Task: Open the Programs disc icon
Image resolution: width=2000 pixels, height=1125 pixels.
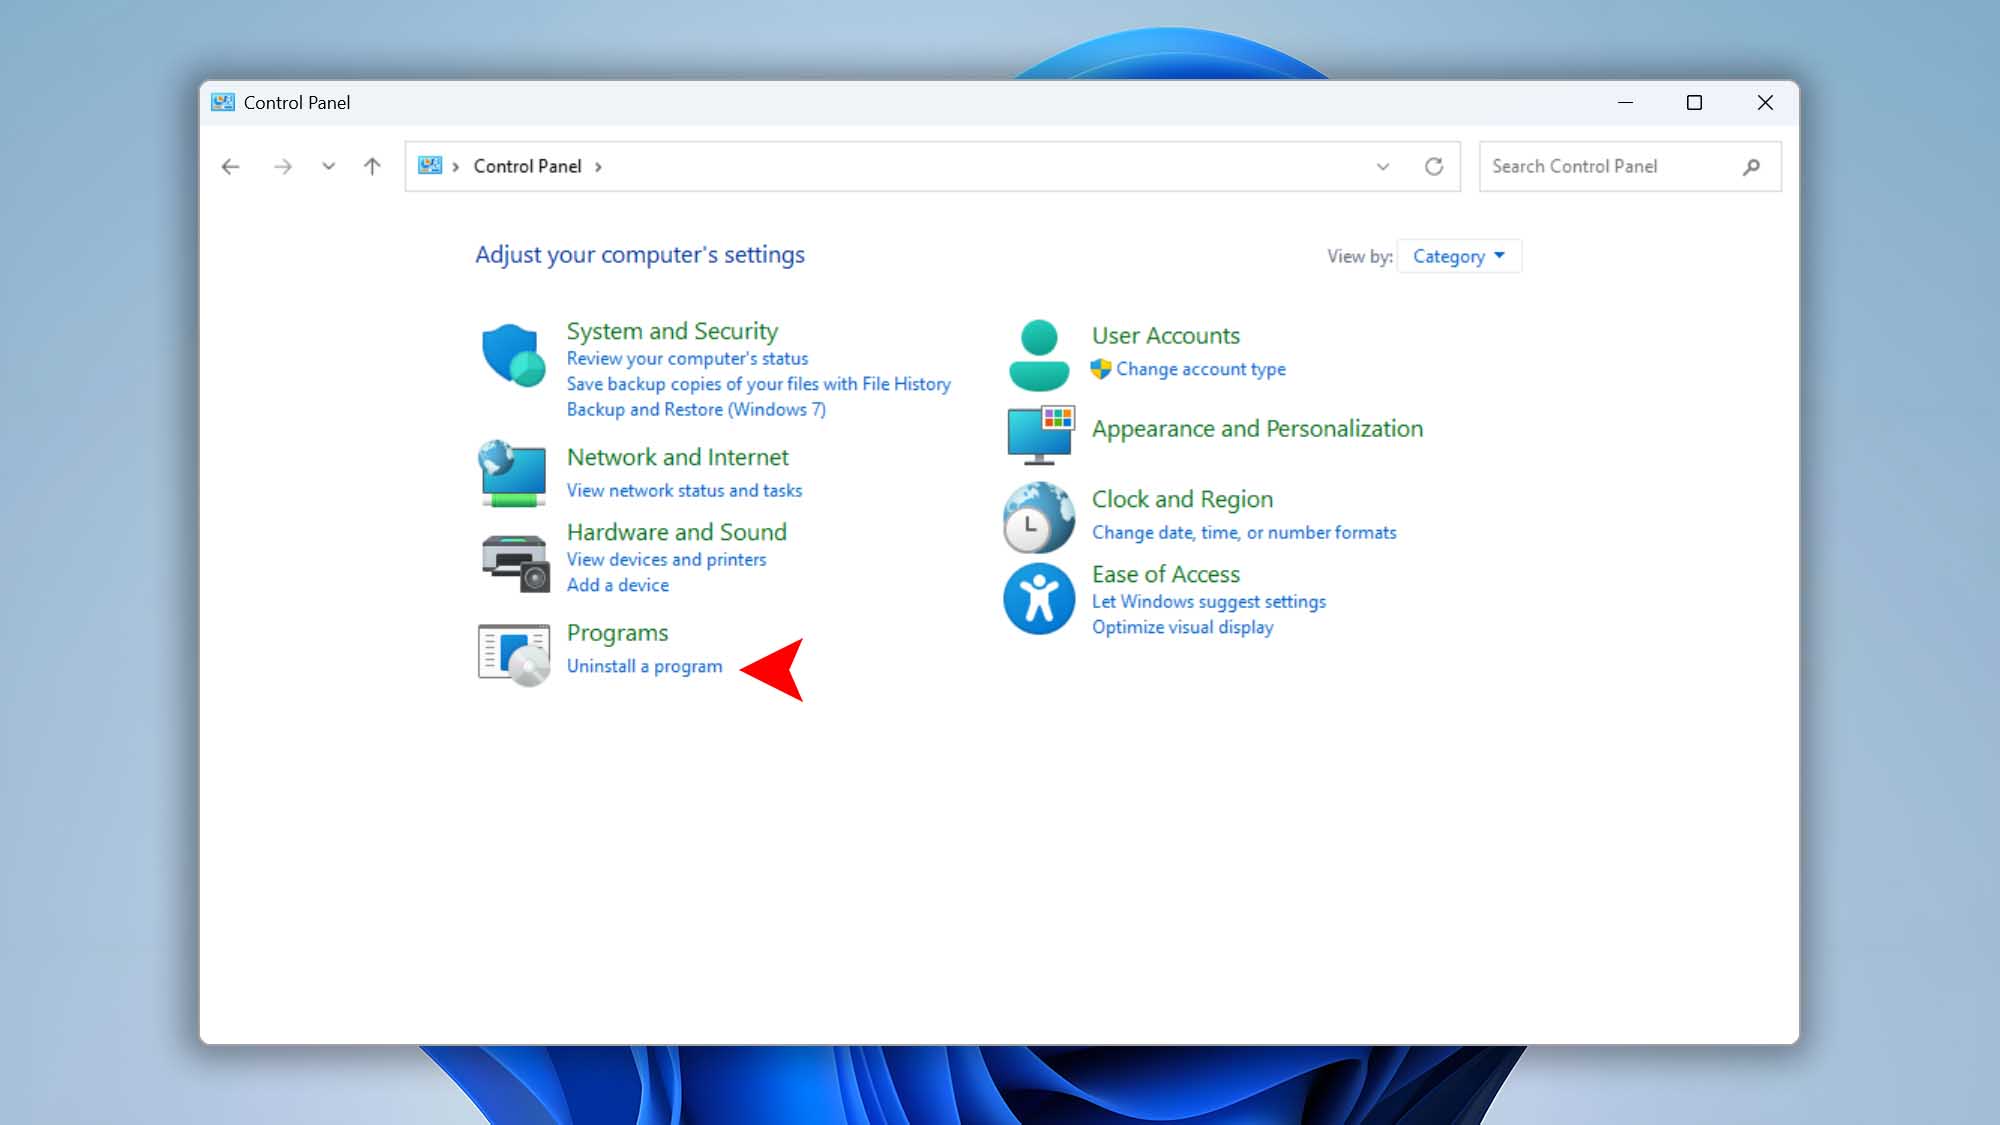Action: [514, 655]
